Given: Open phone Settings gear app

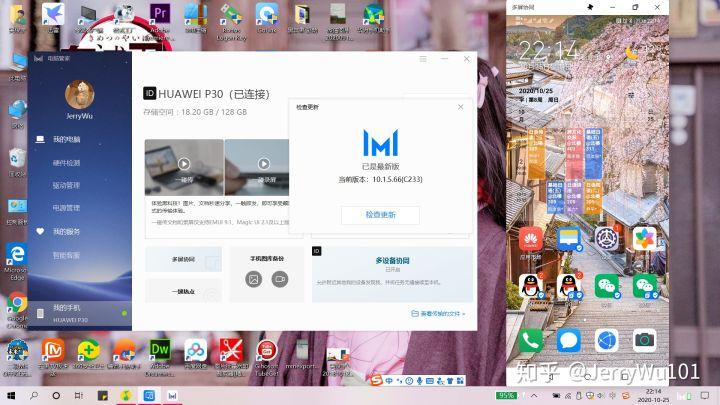Looking at the screenshot, I should tap(607, 239).
